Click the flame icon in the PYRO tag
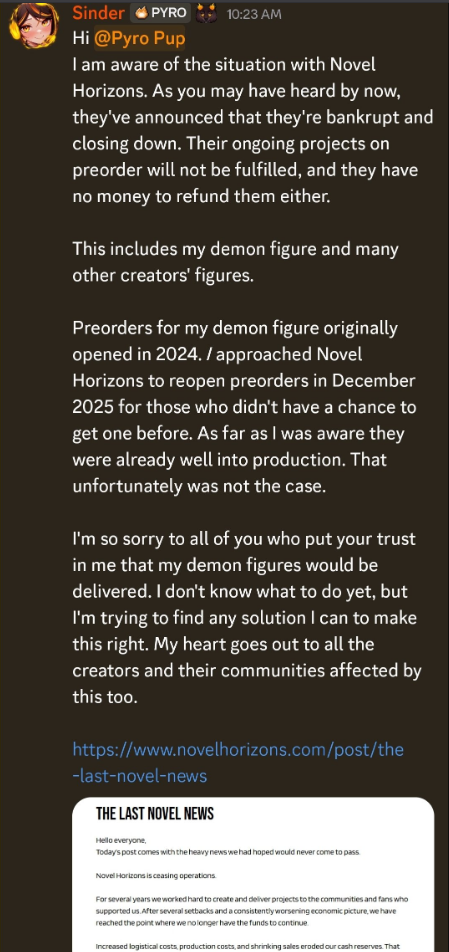449x952 pixels. [141, 13]
